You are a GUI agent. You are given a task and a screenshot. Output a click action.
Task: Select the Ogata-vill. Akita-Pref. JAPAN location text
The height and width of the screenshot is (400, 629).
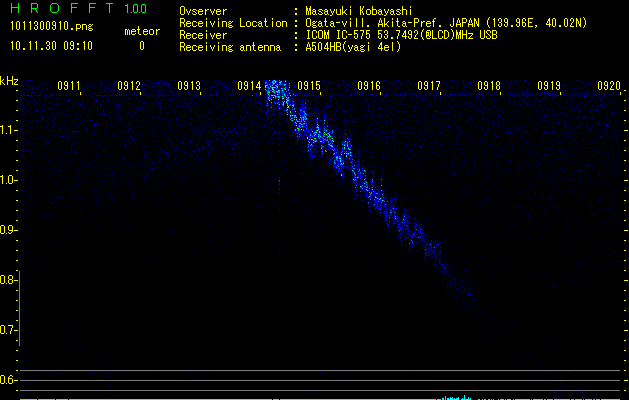pyautogui.click(x=392, y=23)
